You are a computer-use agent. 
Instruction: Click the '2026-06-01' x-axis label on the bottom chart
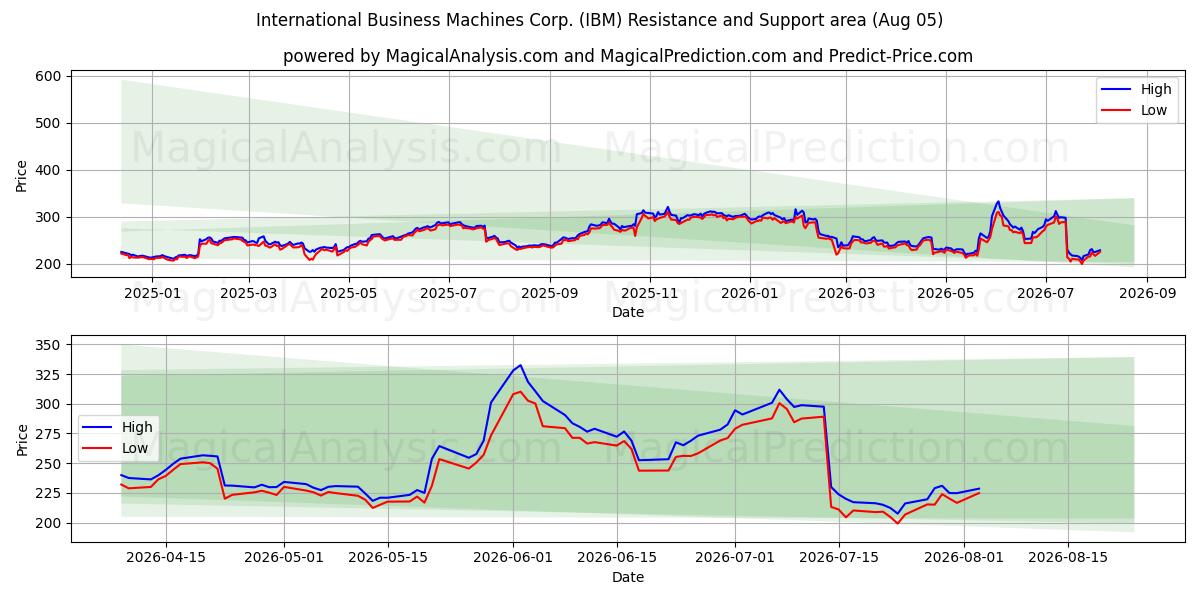point(513,558)
